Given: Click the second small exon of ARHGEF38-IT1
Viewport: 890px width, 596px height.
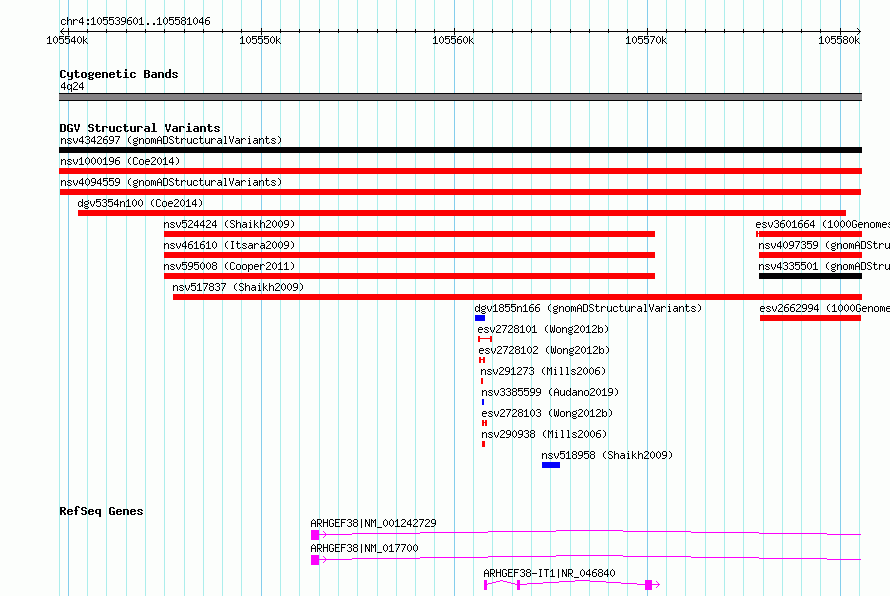Looking at the screenshot, I should [518, 585].
